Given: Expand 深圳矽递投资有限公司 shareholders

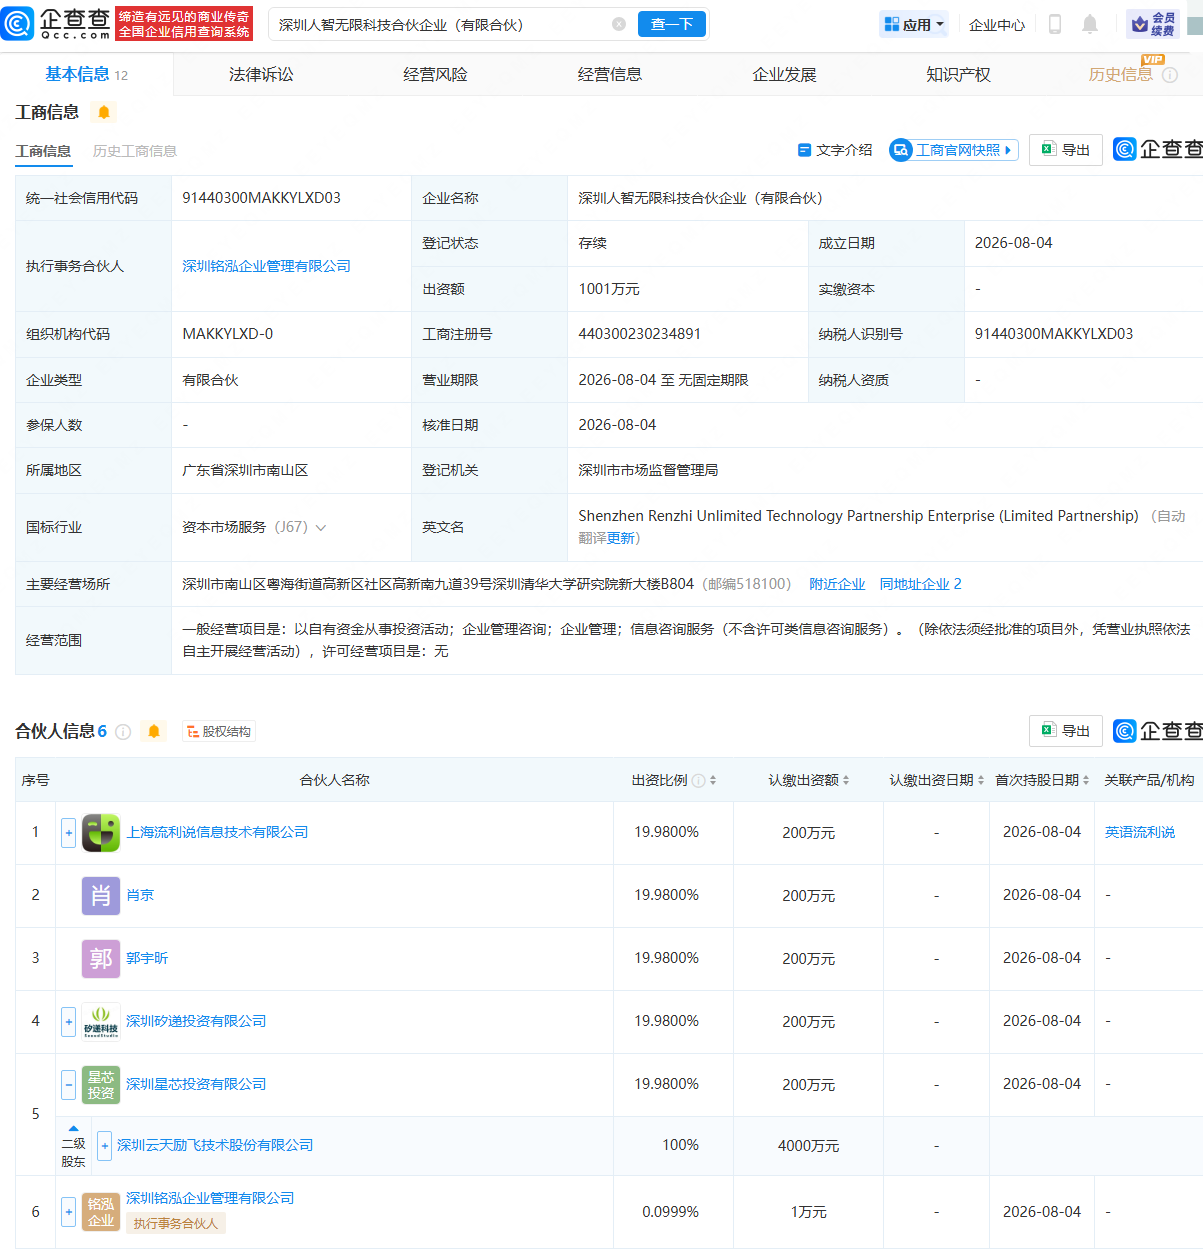Looking at the screenshot, I should point(68,1021).
